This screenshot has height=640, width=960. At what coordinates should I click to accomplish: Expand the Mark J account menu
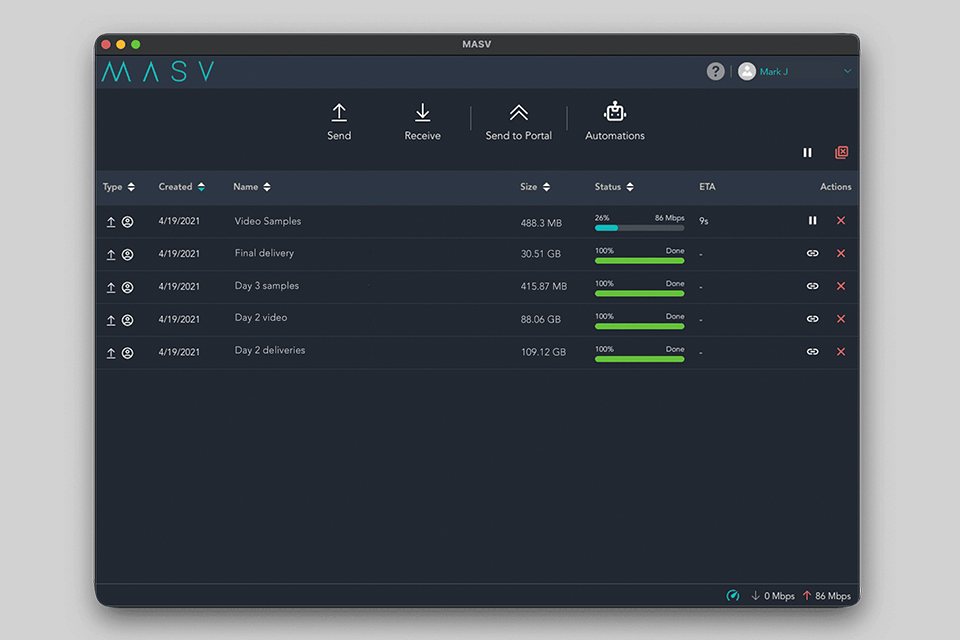(x=847, y=72)
